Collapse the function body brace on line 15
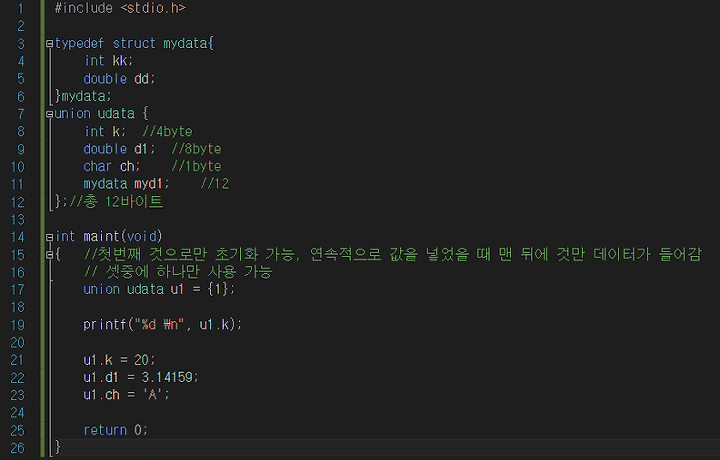Image resolution: width=720 pixels, height=460 pixels. (x=50, y=255)
